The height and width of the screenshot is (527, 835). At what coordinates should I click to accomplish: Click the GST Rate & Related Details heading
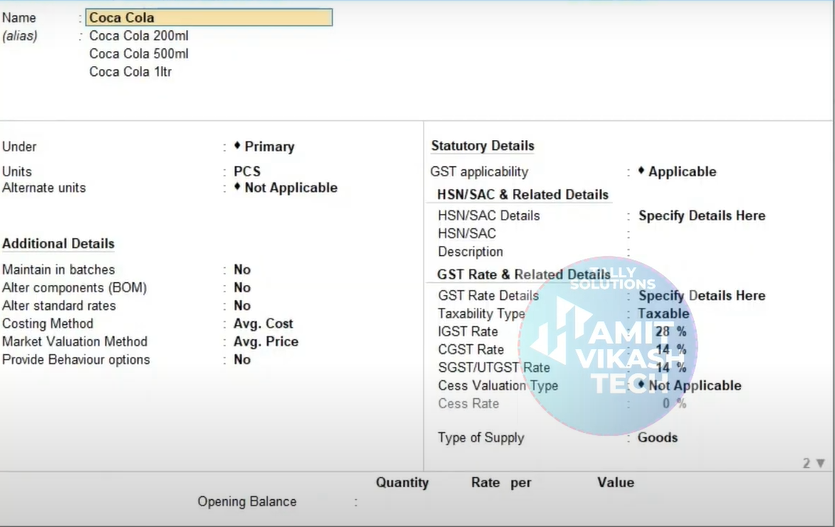pos(523,275)
